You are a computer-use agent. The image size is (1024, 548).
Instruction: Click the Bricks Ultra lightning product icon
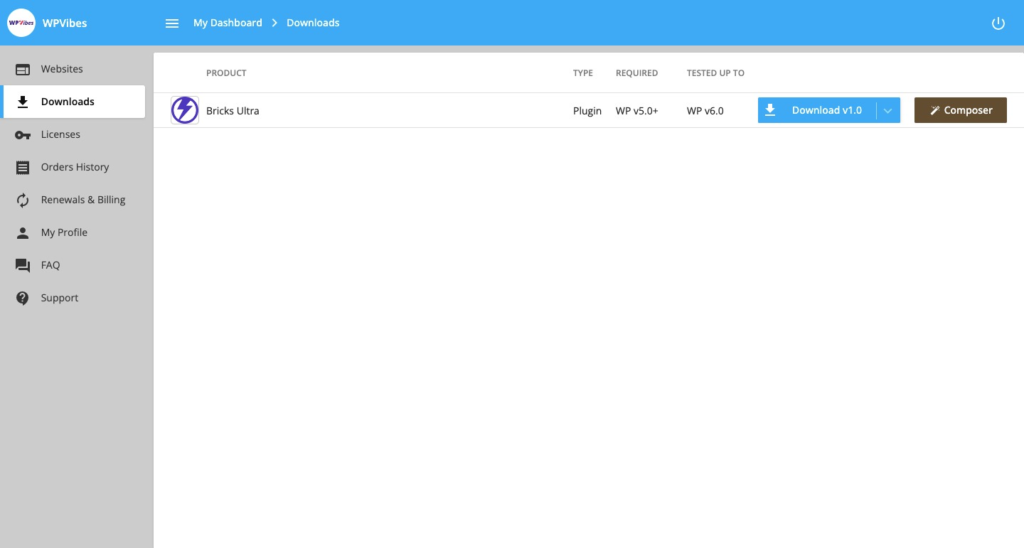click(185, 110)
